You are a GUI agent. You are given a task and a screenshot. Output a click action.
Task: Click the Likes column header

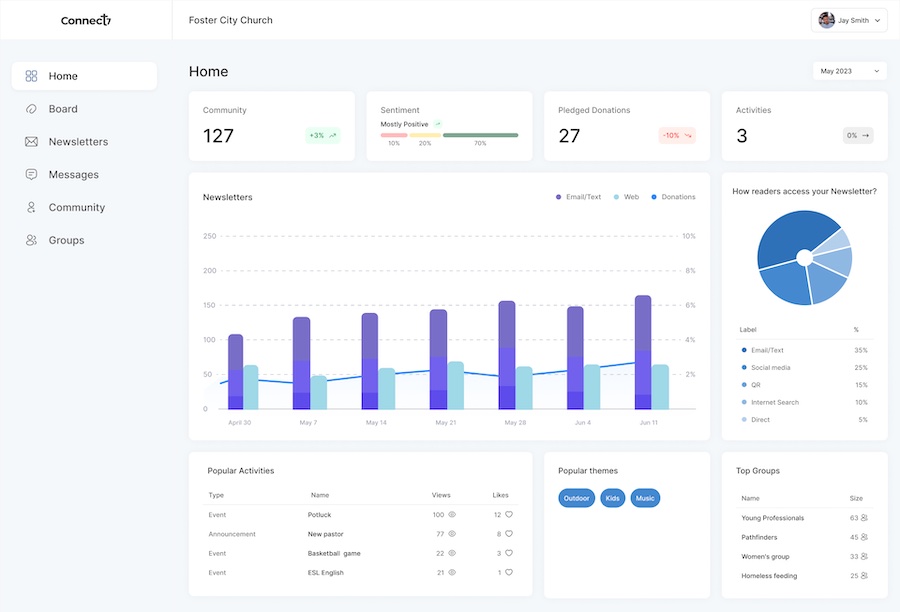pyautogui.click(x=501, y=495)
